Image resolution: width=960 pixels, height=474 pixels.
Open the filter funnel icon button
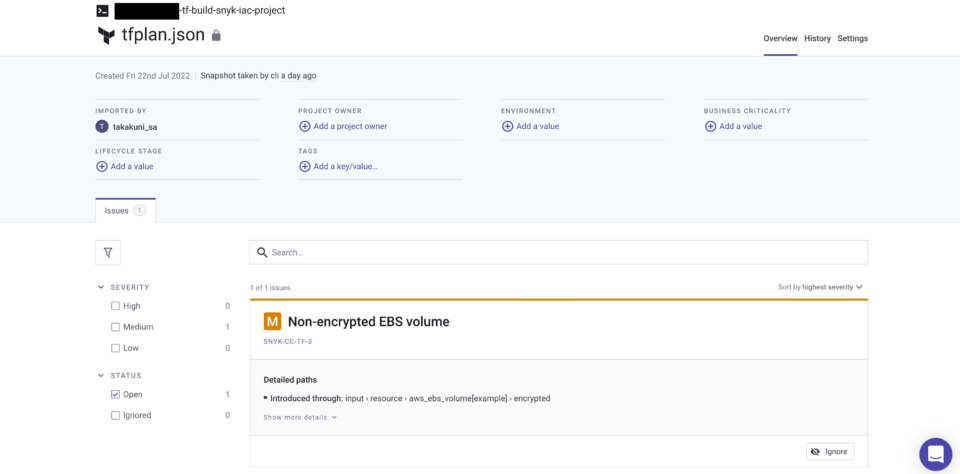pyautogui.click(x=108, y=252)
